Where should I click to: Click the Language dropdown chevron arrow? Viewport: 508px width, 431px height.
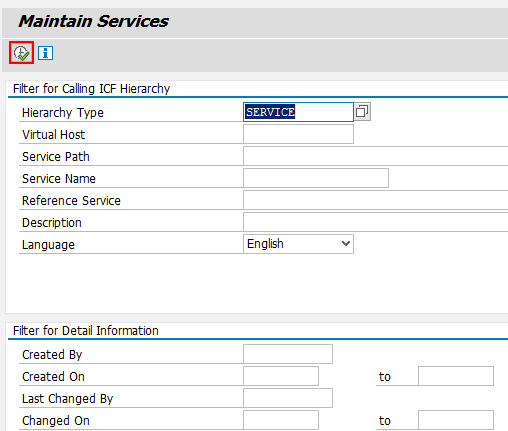click(346, 244)
